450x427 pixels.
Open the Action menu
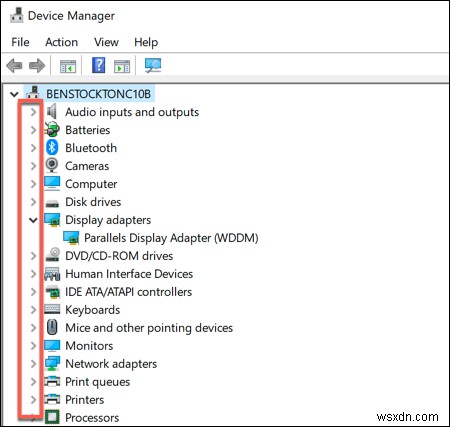[x=62, y=42]
